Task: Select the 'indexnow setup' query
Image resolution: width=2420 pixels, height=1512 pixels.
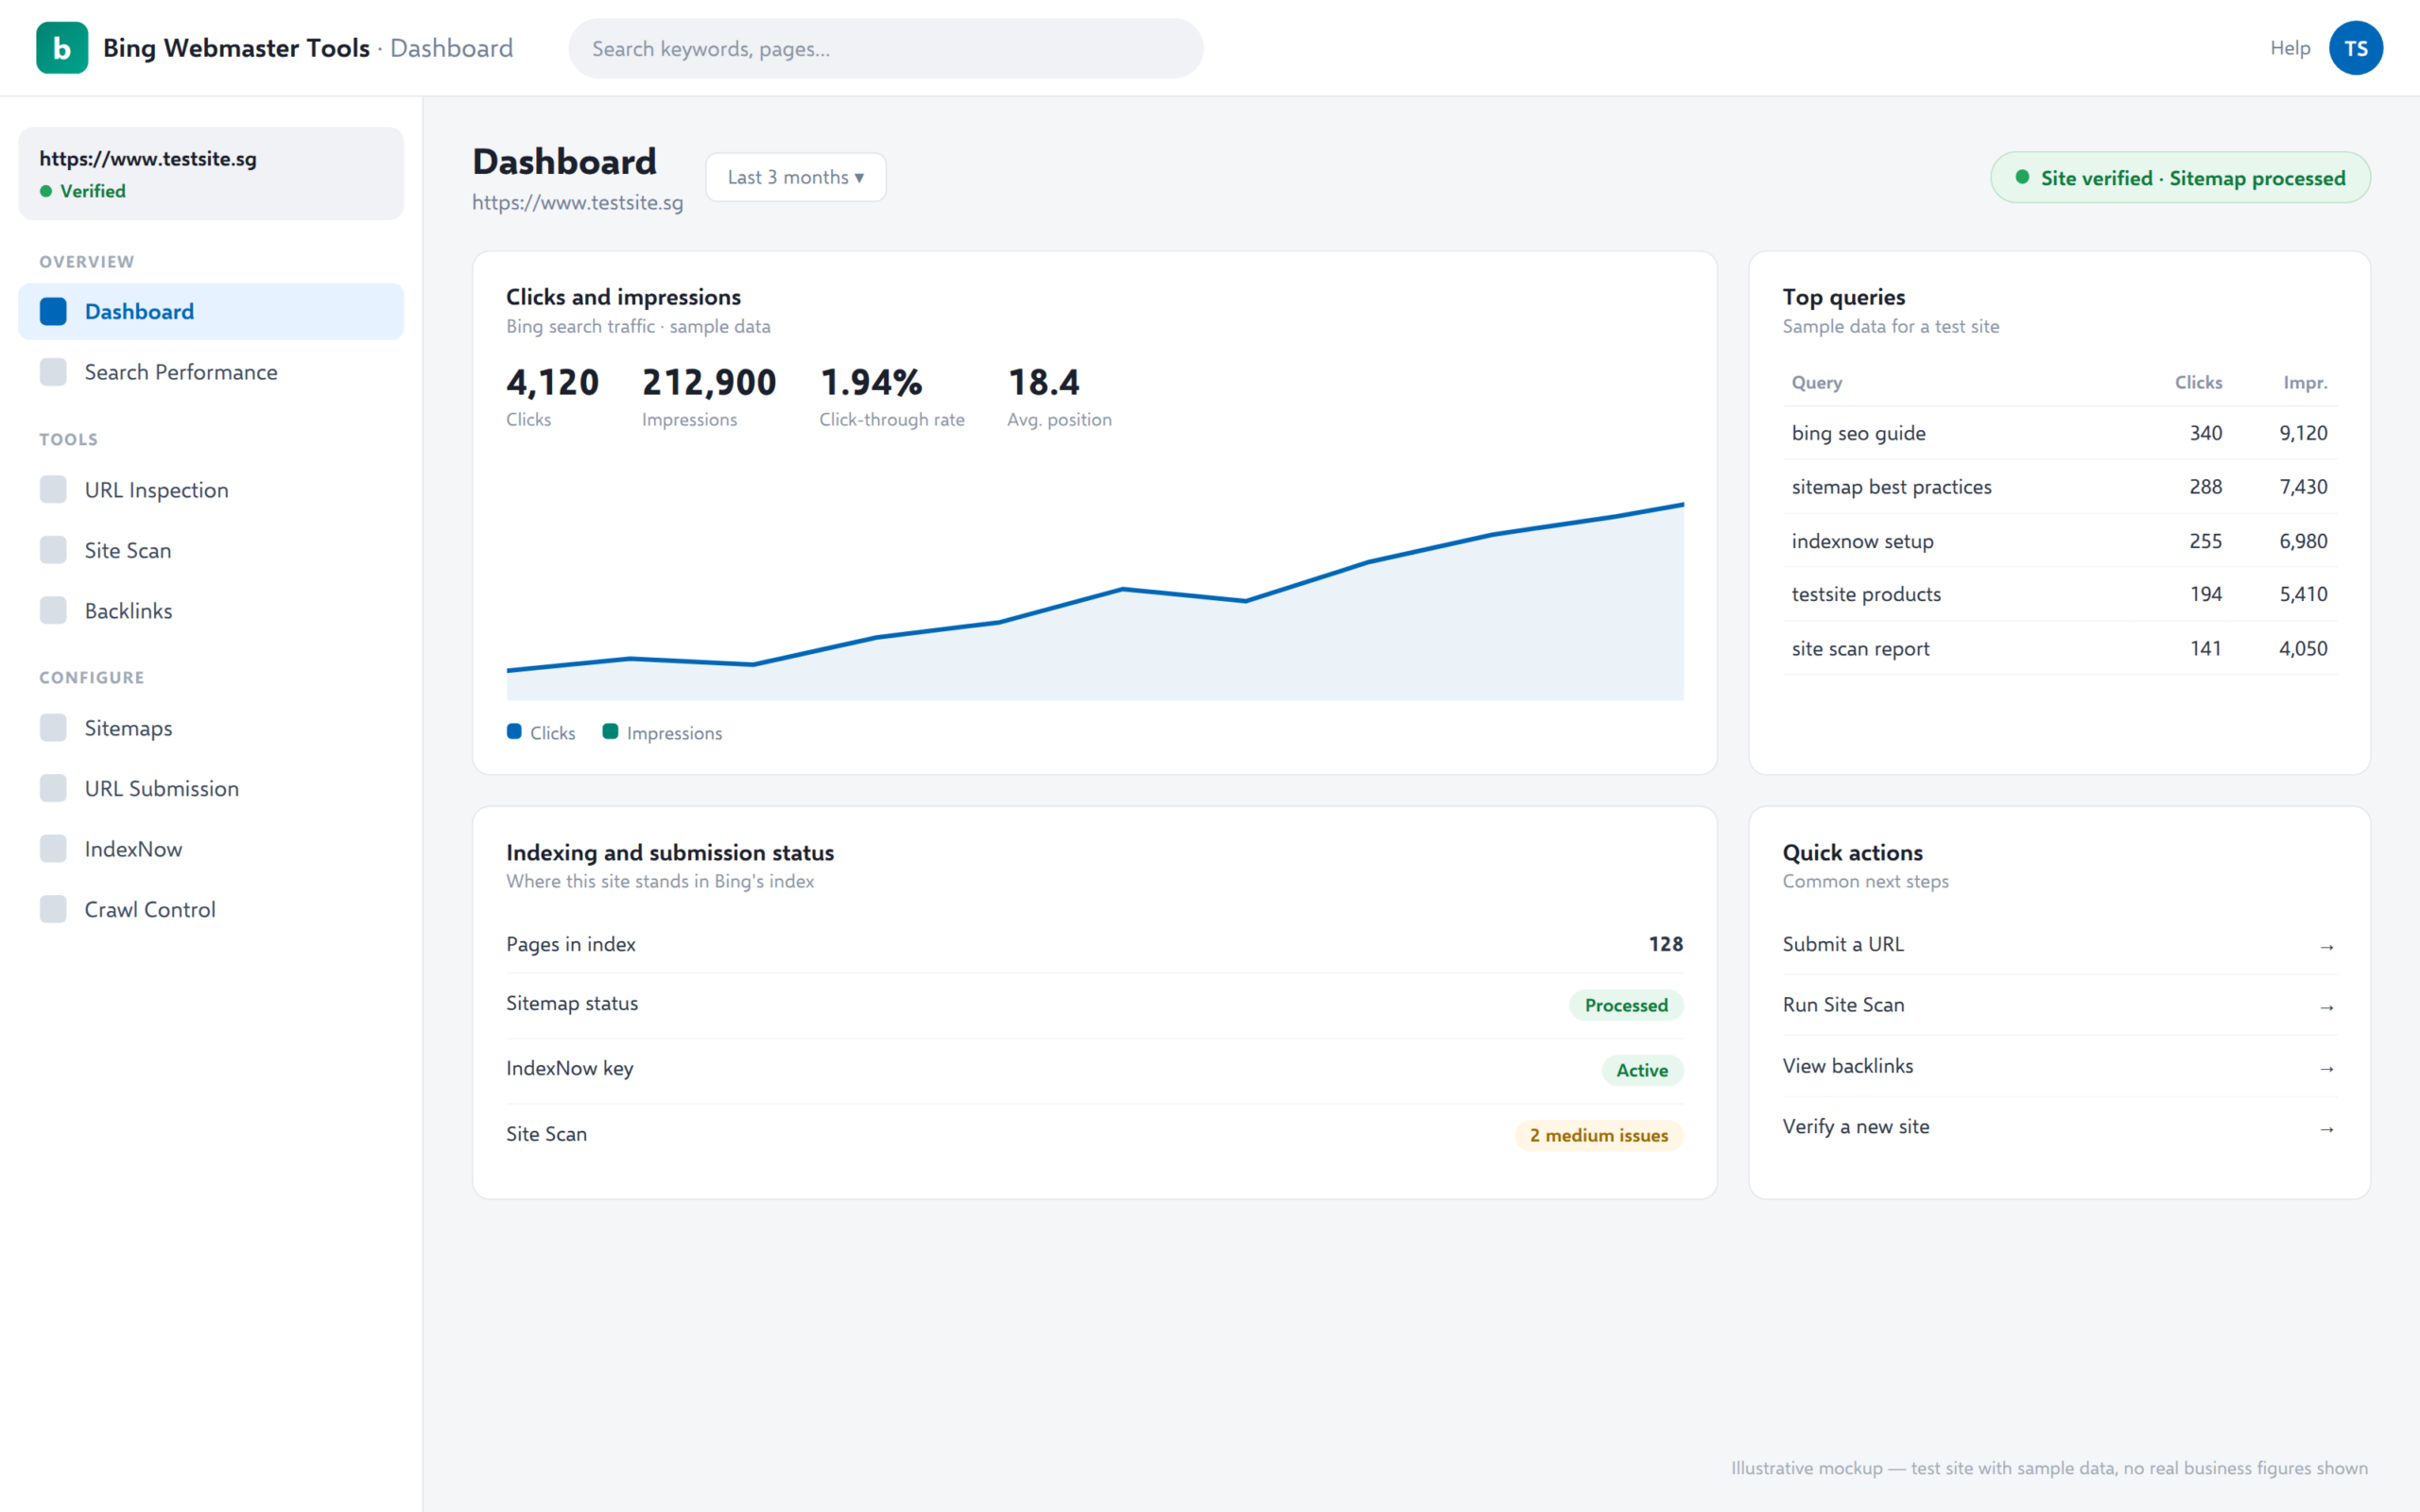Action: [x=2059, y=541]
